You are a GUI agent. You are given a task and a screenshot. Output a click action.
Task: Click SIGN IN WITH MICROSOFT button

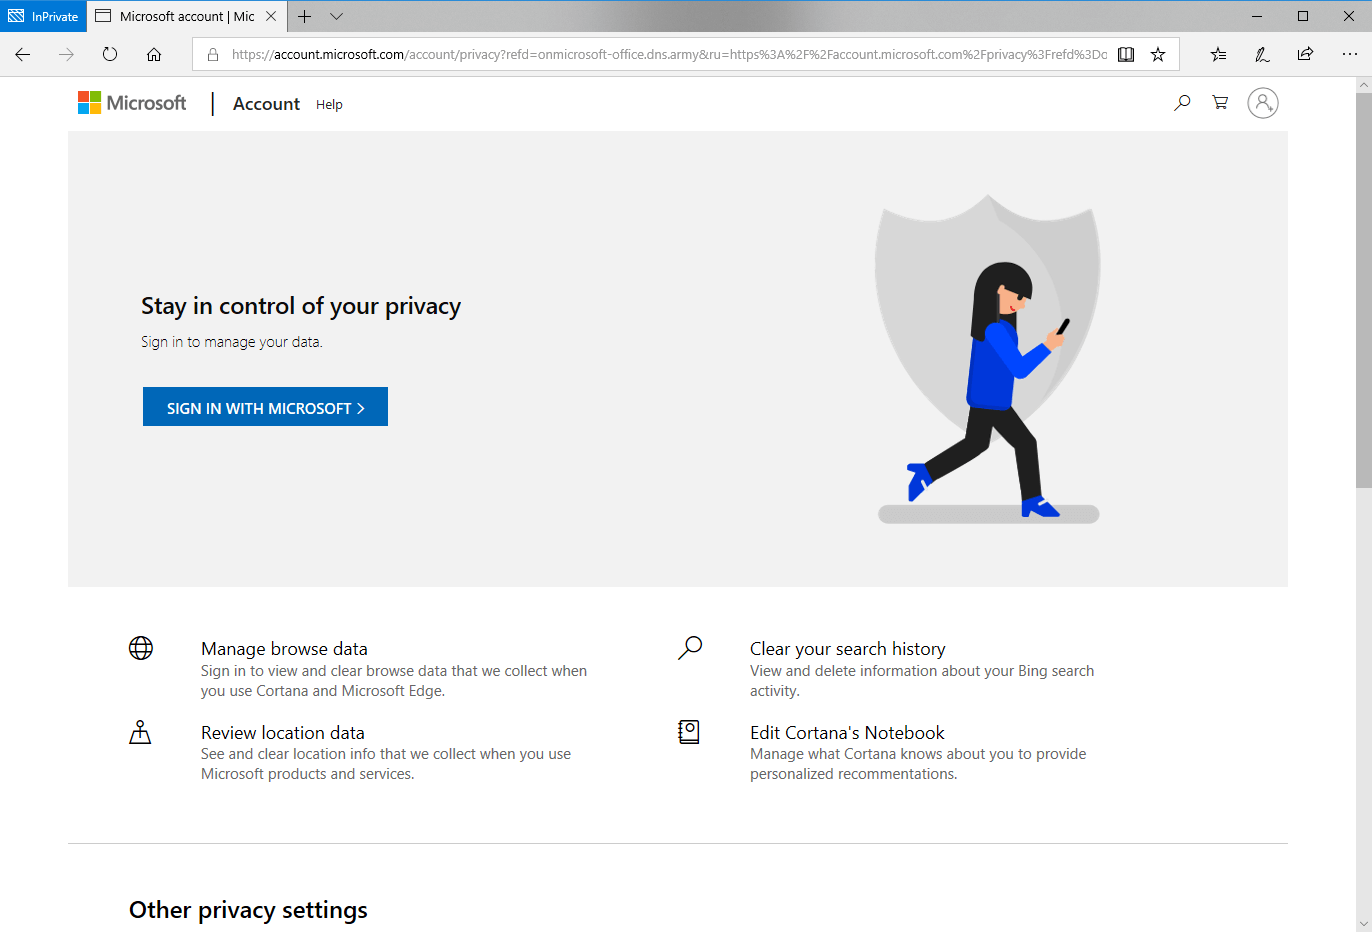click(265, 407)
